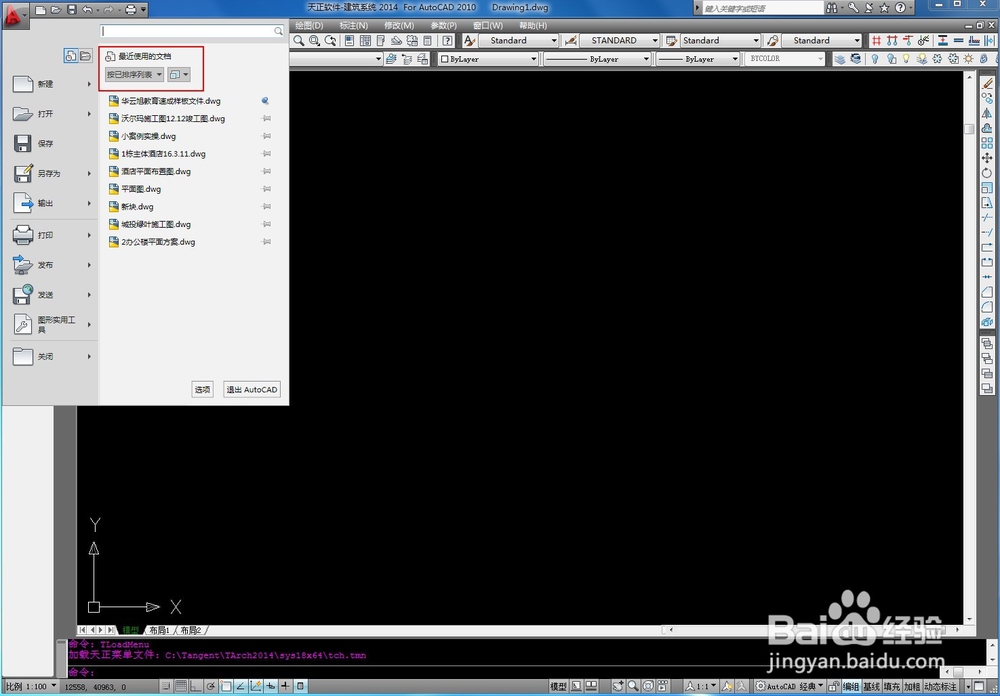The height and width of the screenshot is (696, 1000).
Task: Click the Undo arrow in quick access toolbar
Action: coord(87,10)
